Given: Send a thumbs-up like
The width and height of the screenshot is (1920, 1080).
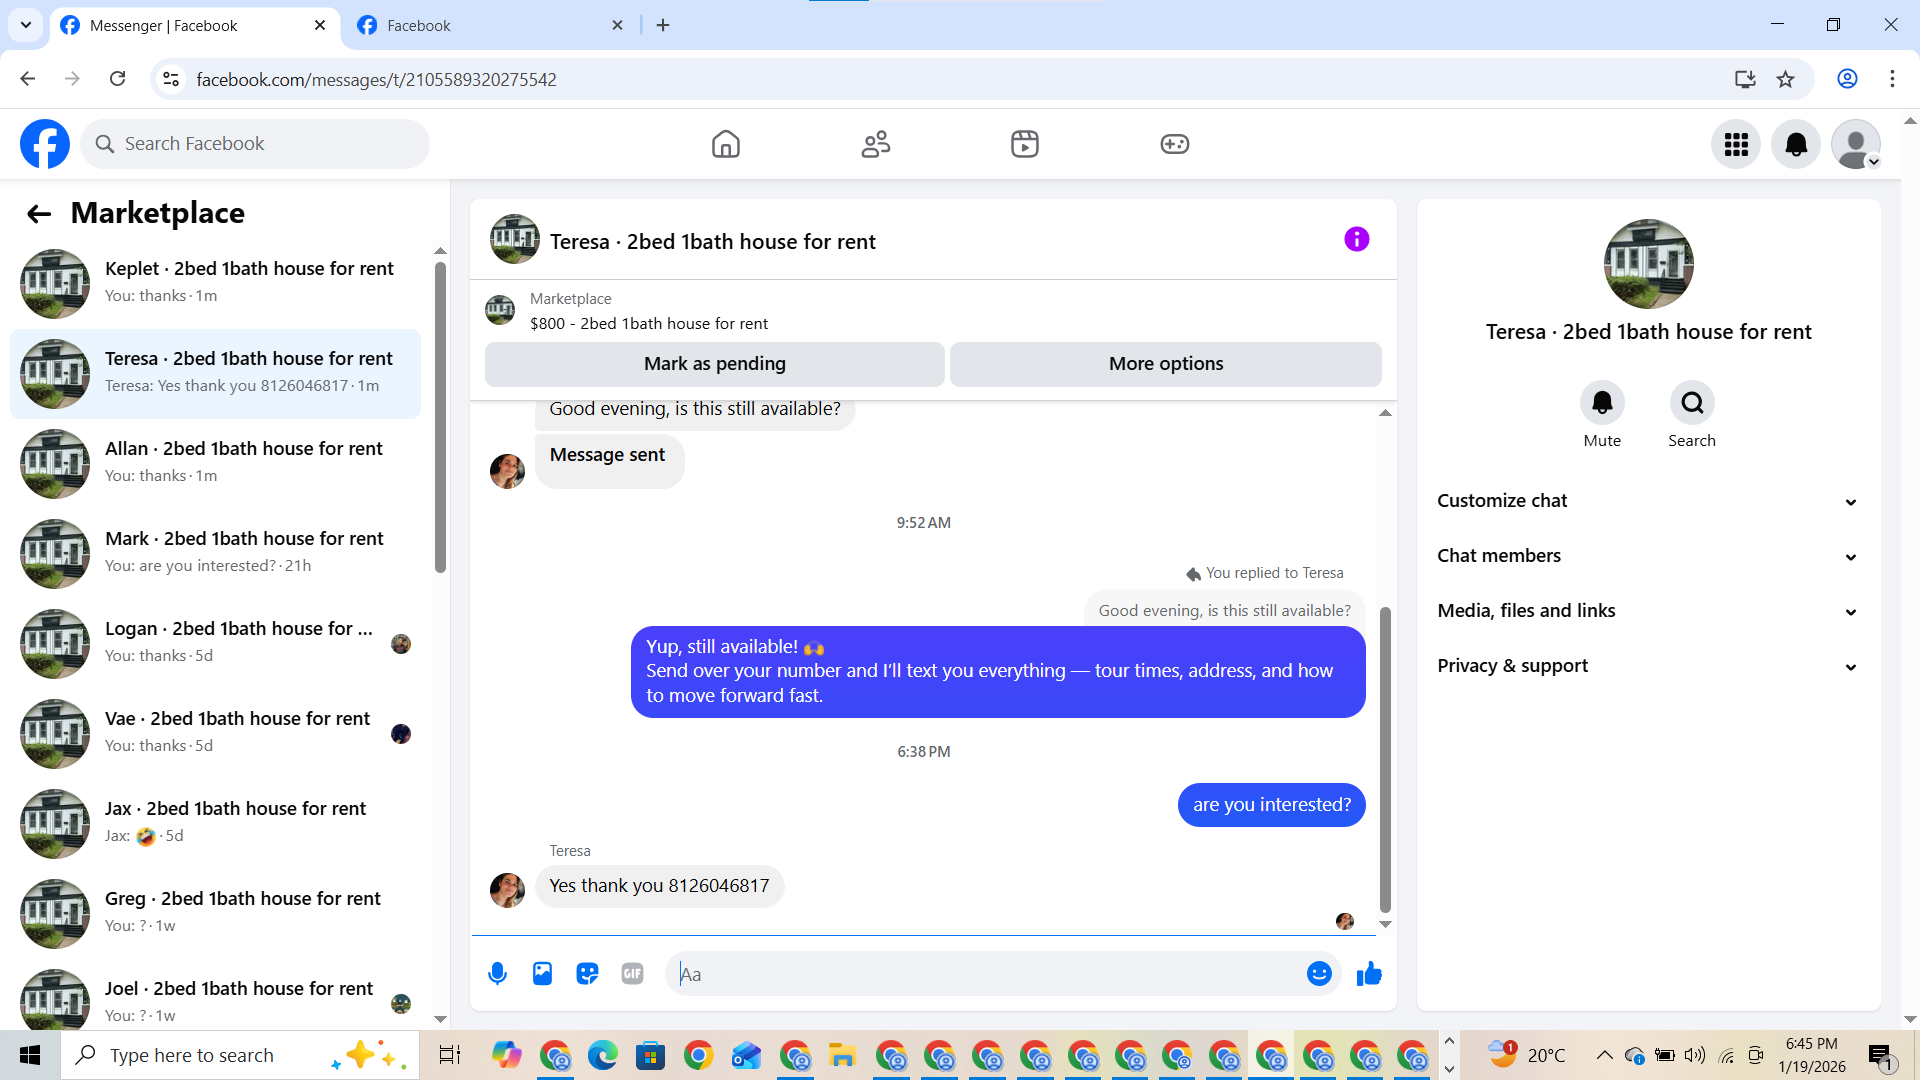Looking at the screenshot, I should [1369, 974].
